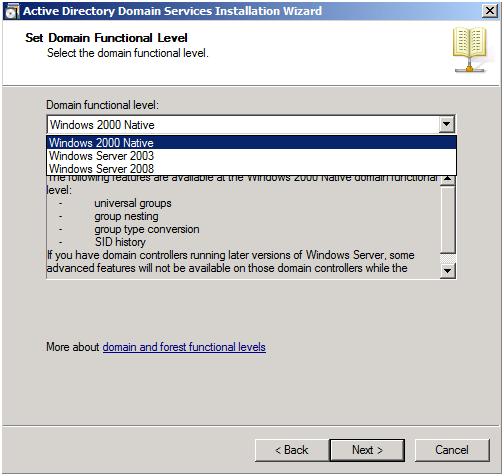This screenshot has height=476, width=504.
Task: Cancel the installation wizard
Action: (x=452, y=450)
